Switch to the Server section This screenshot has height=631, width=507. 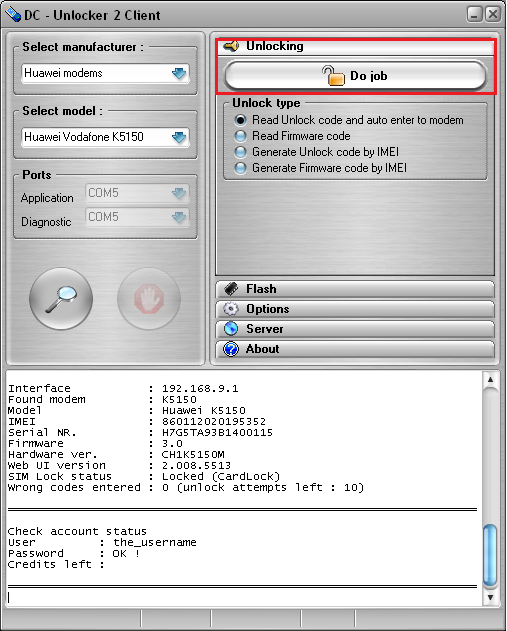355,329
